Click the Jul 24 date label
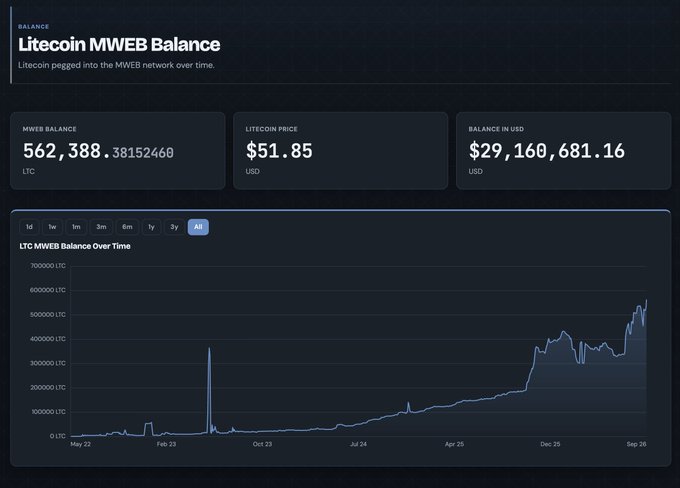The height and width of the screenshot is (488, 680). click(x=358, y=444)
